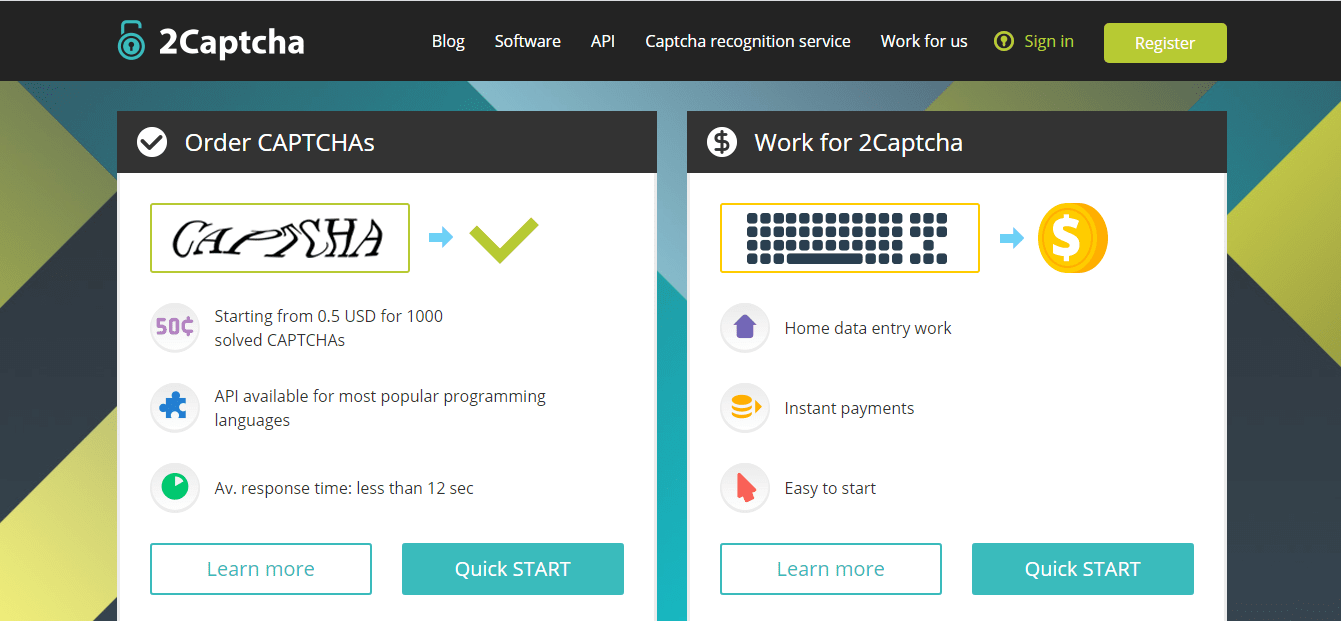Viewport: 1341px width, 621px height.
Task: Click 'API available for most popular programming' text
Action: [x=380, y=396]
